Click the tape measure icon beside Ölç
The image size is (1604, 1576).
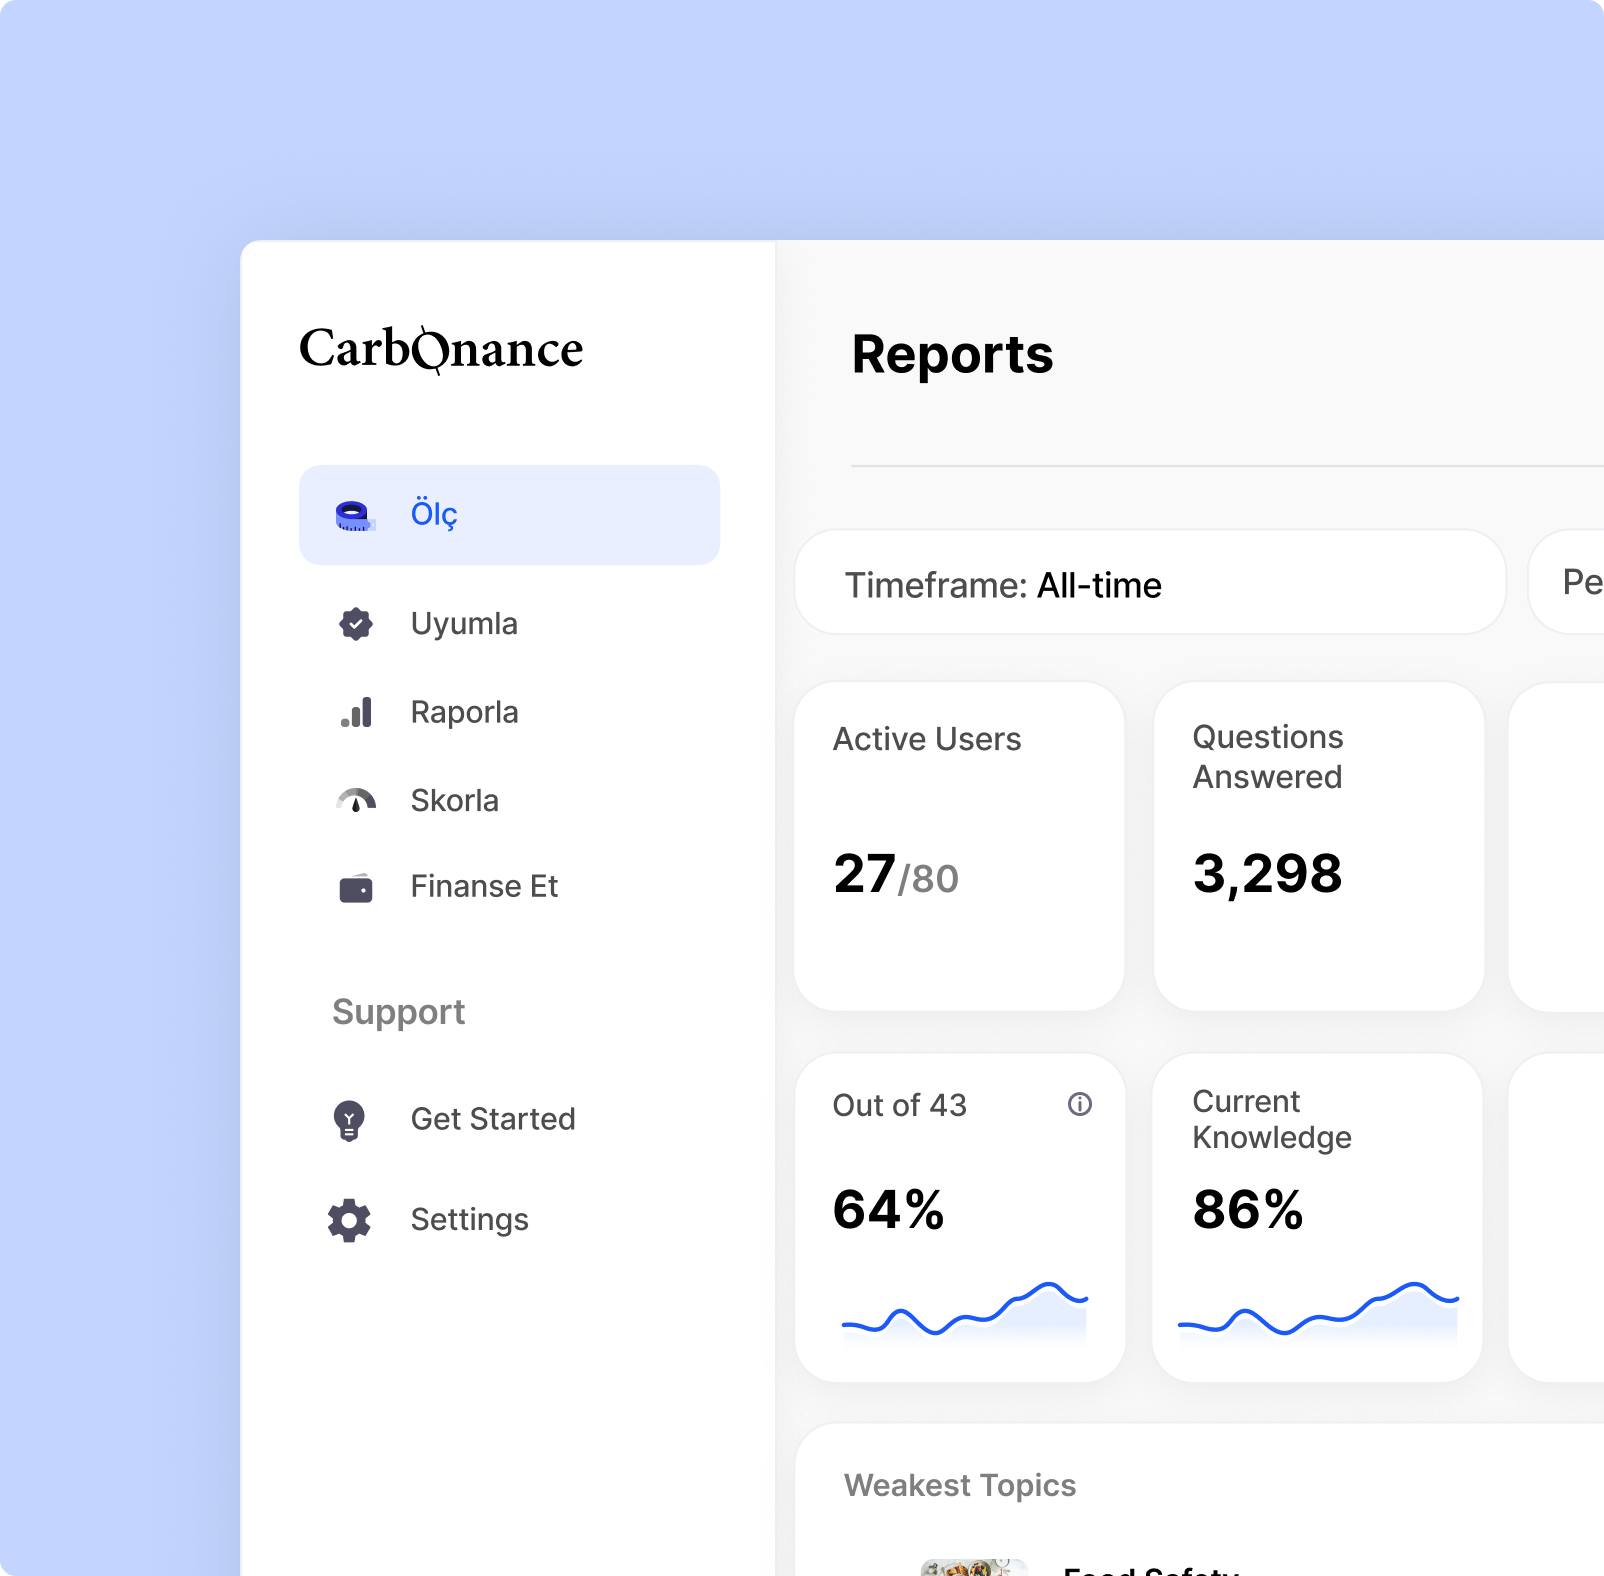tap(354, 515)
